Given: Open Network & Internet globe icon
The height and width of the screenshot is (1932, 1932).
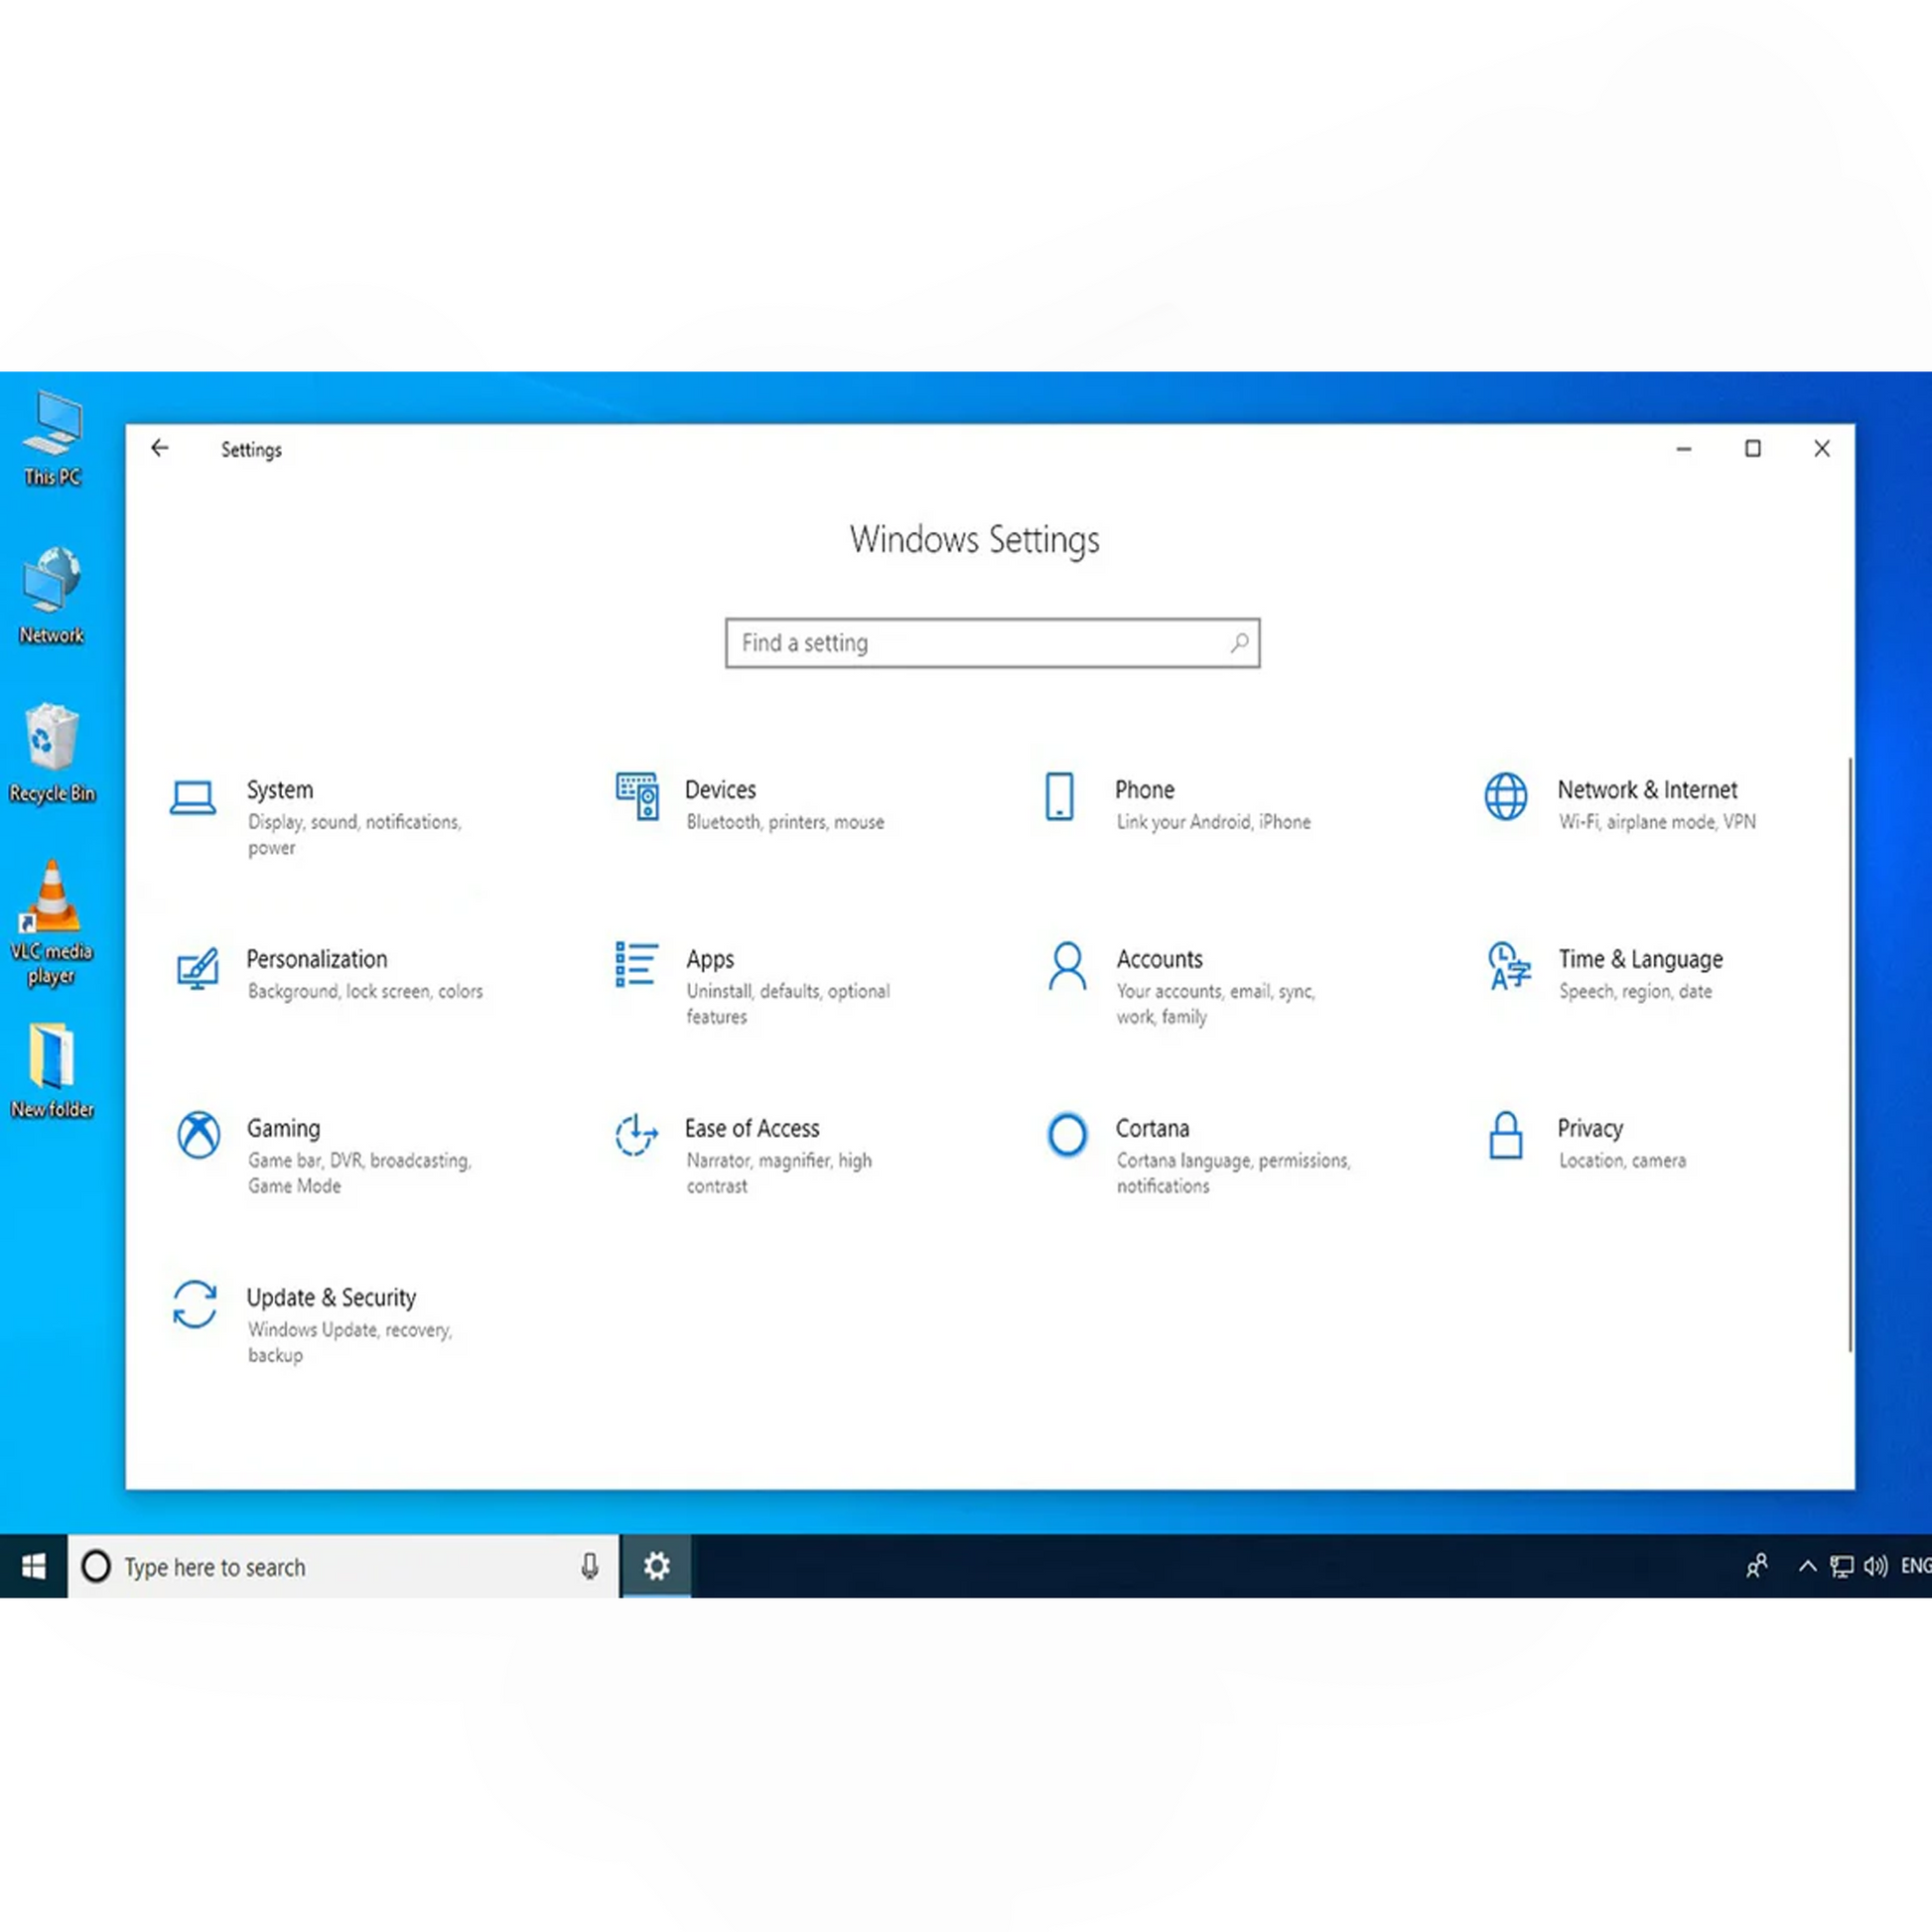Looking at the screenshot, I should tap(1505, 797).
